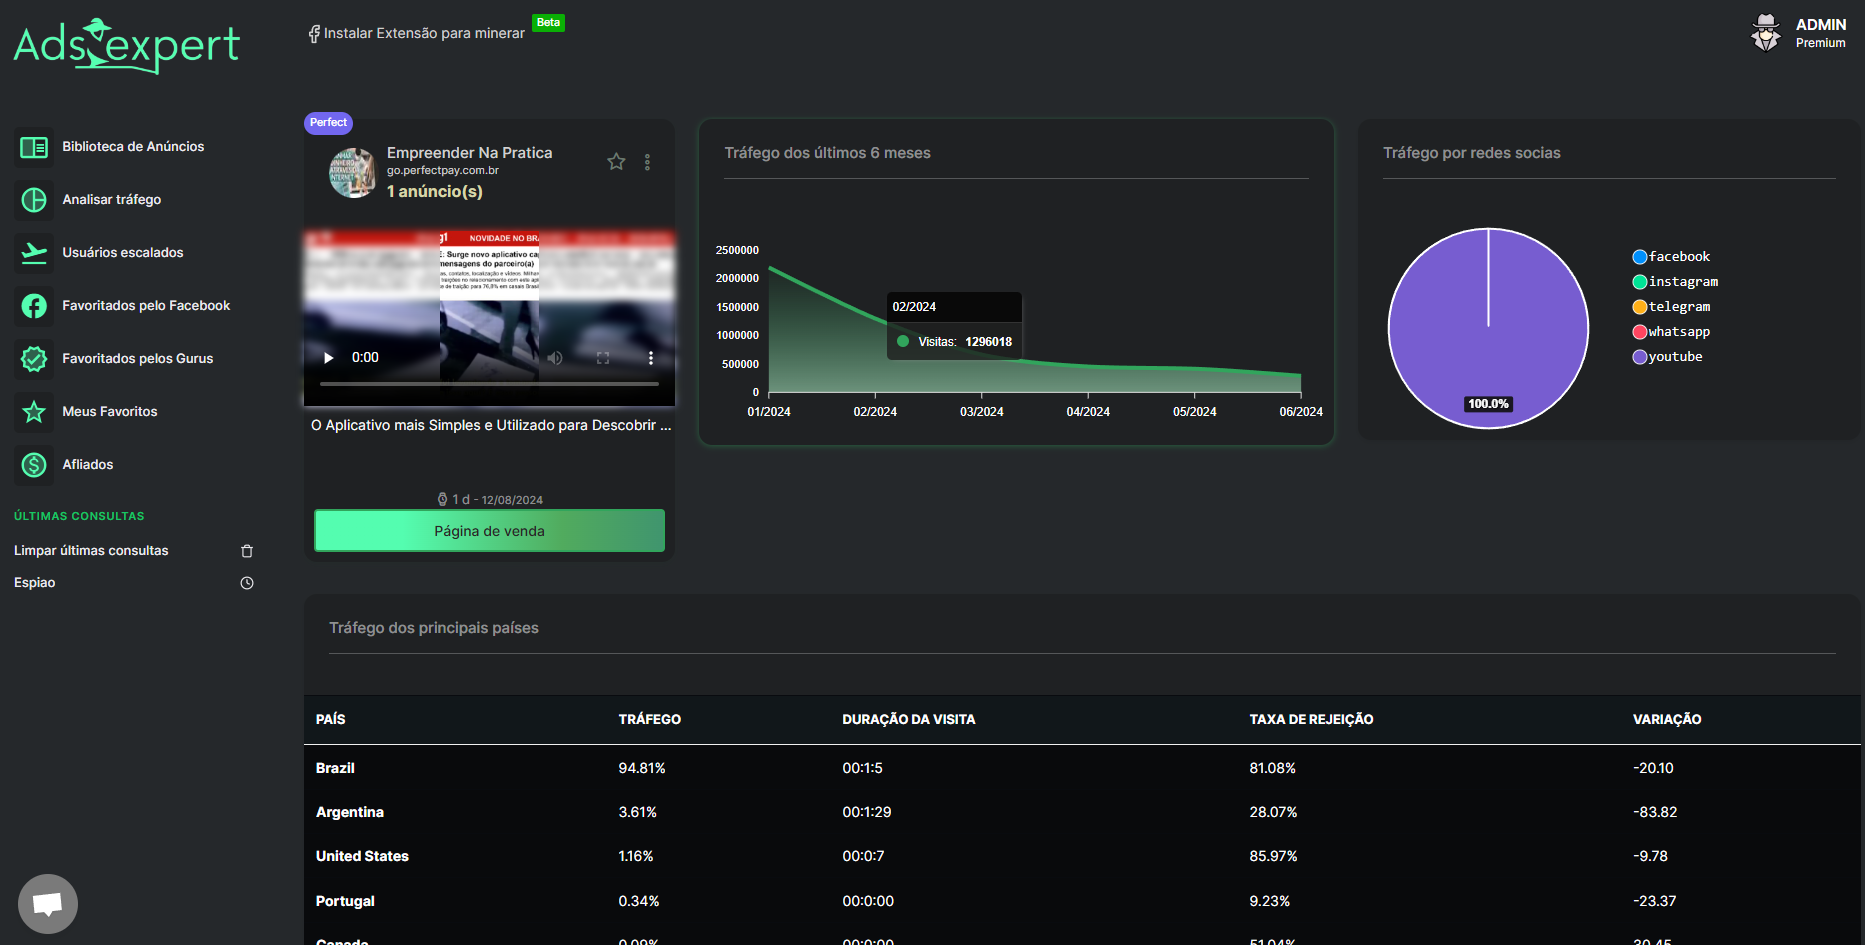Click Instalar Extensão para minerar link
This screenshot has height=945, width=1865.
point(423,34)
